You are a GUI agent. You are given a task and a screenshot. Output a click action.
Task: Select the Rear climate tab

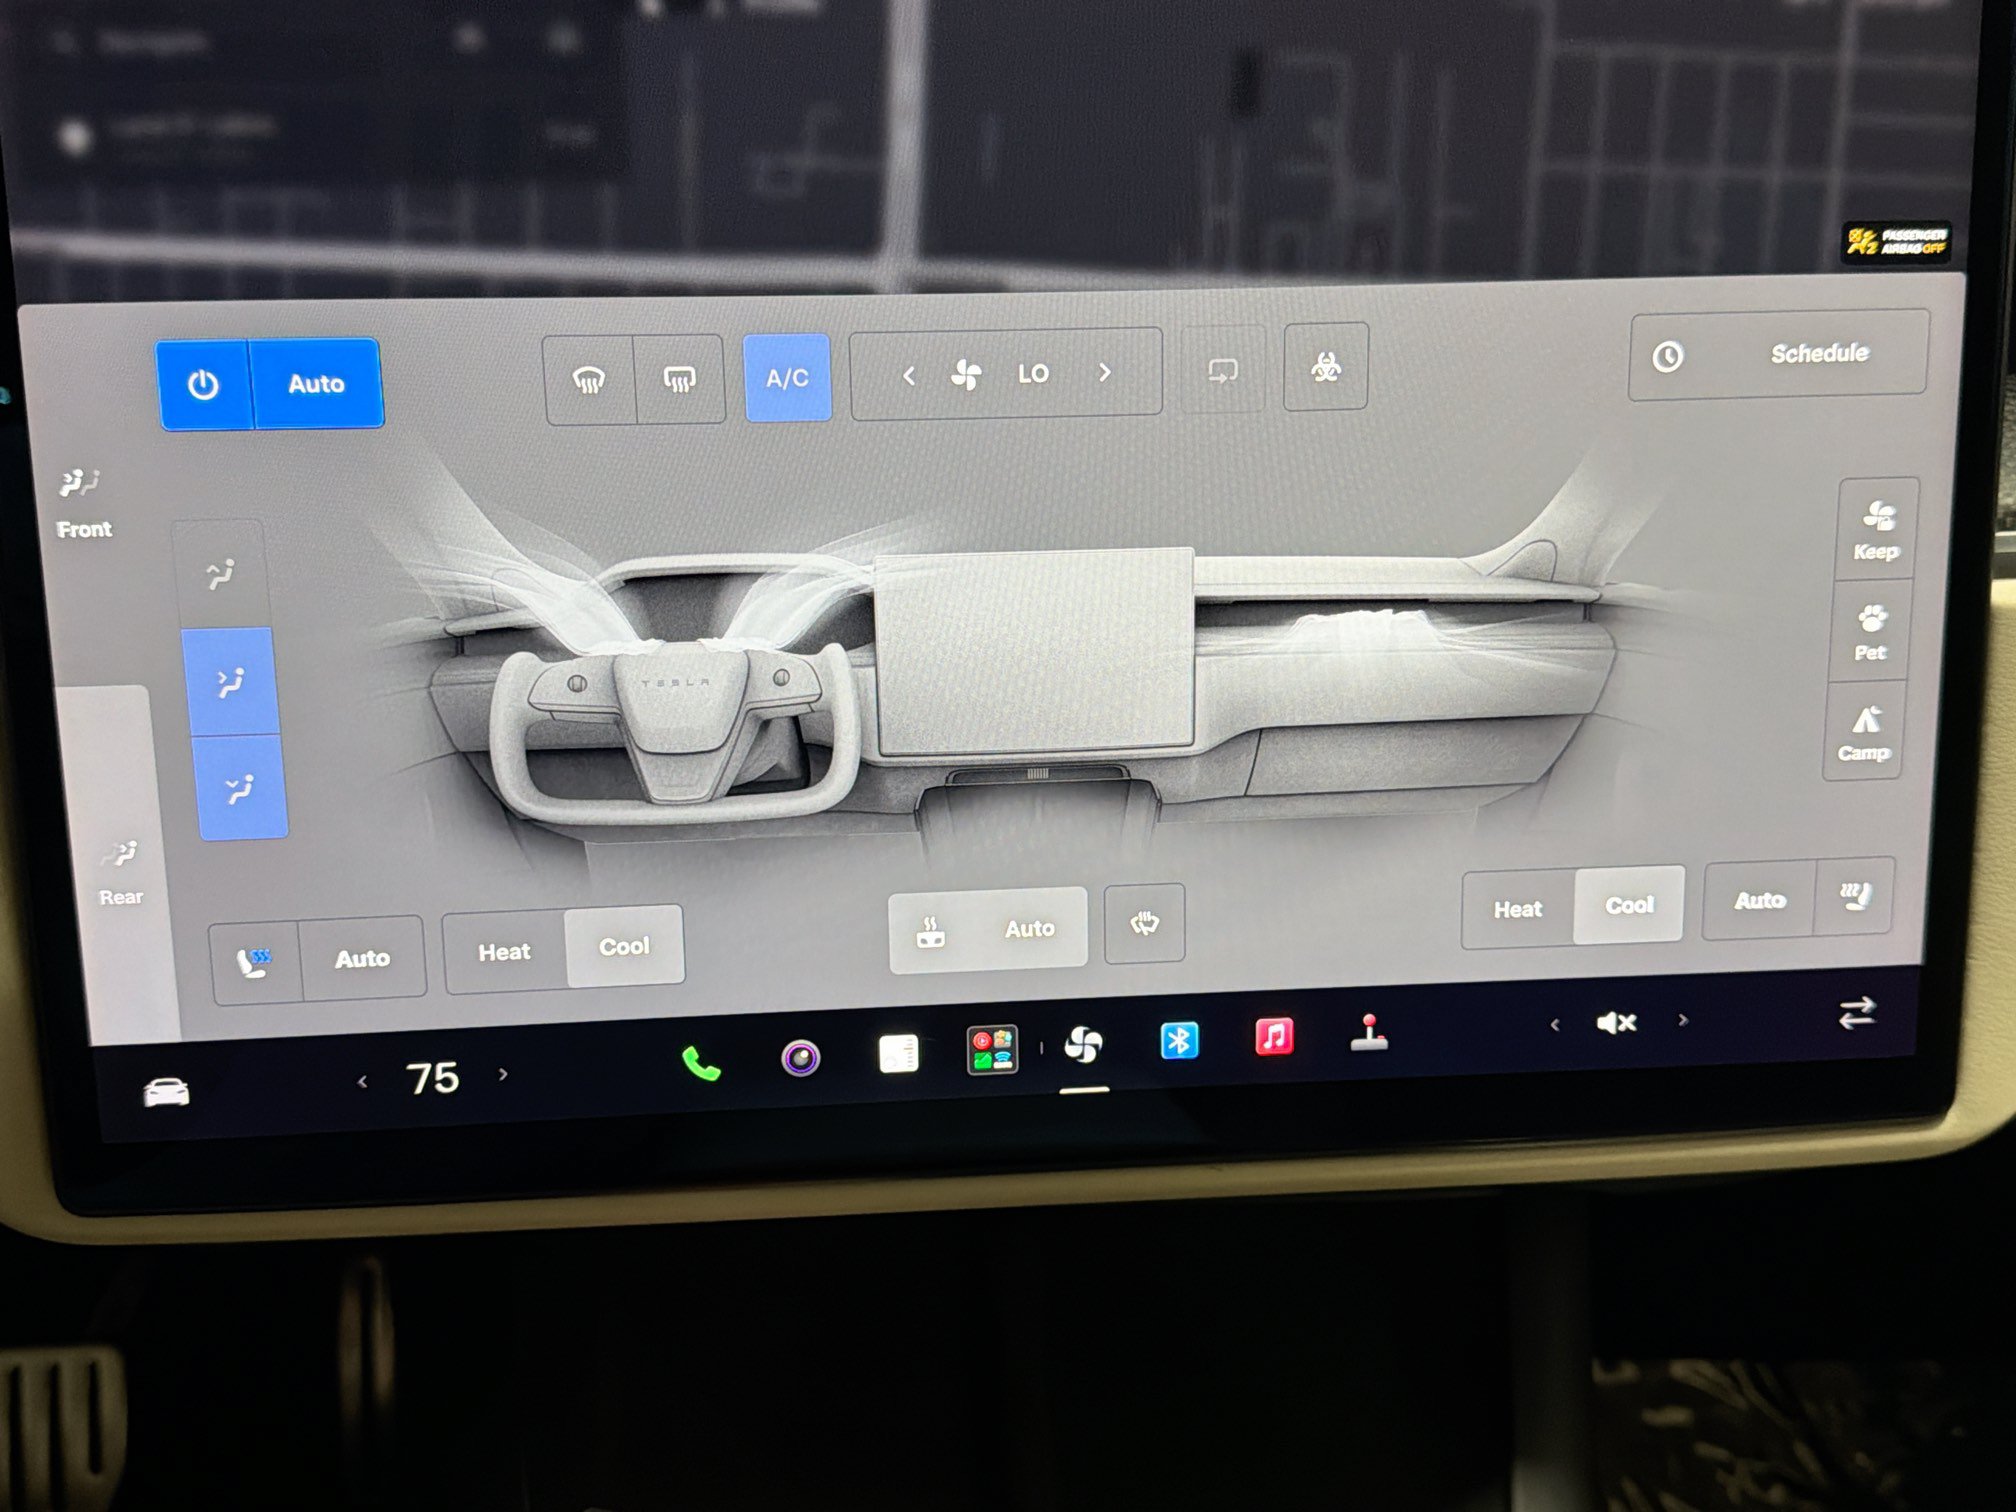click(120, 873)
